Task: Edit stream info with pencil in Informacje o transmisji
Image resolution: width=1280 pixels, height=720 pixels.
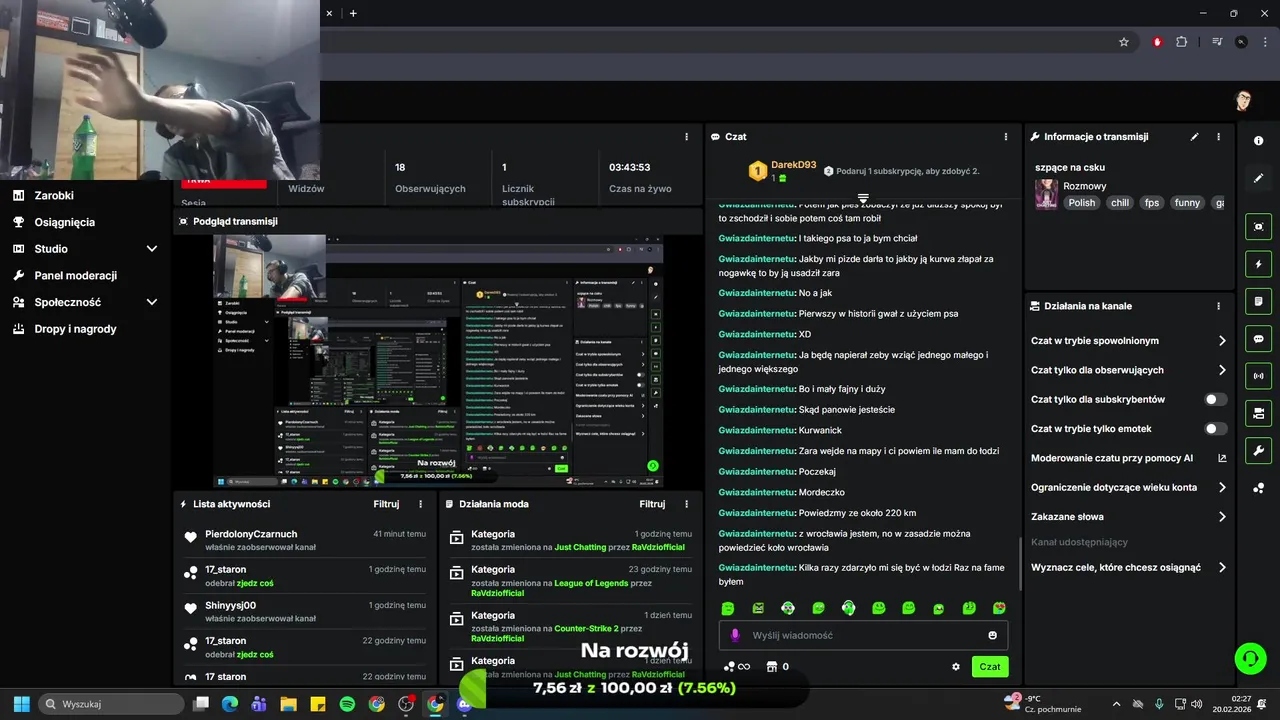Action: point(1194,137)
